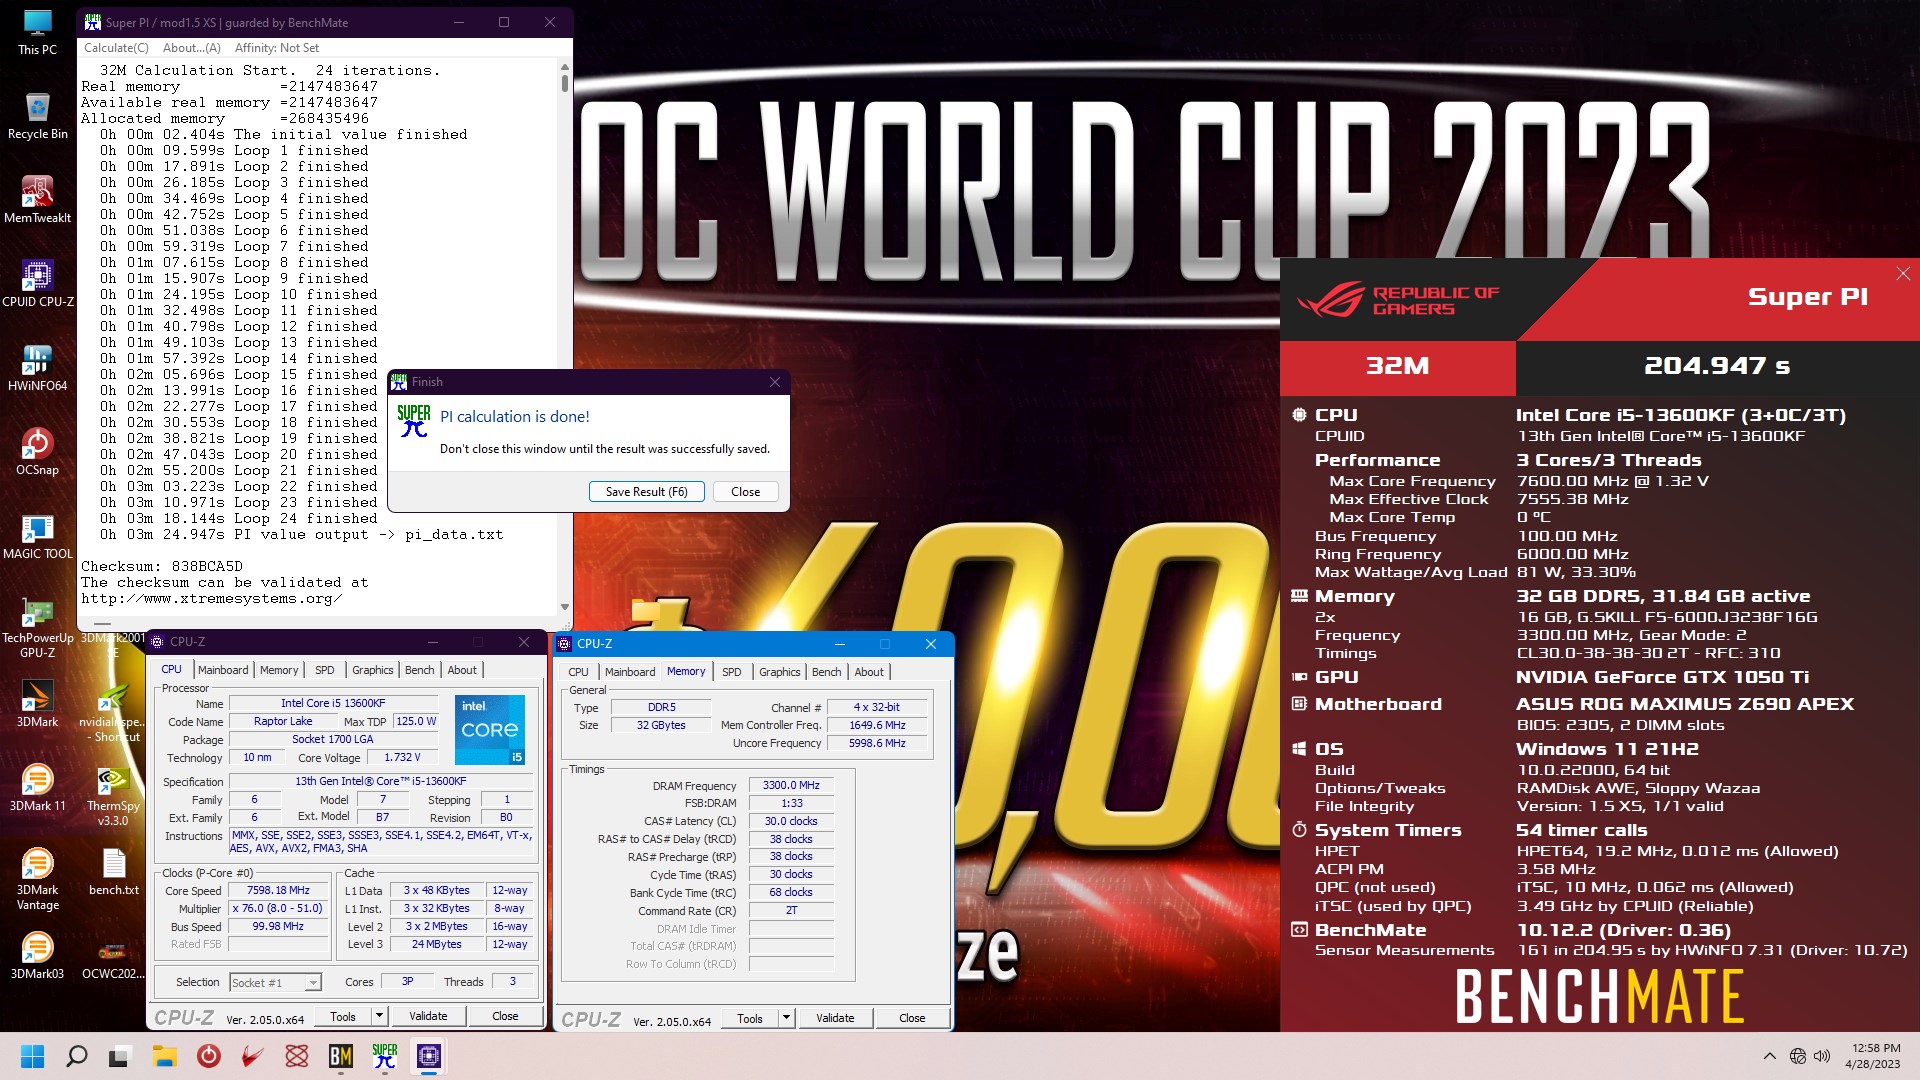
Task: Click the DRAM Frequency 3300.0 MHz value
Action: point(791,785)
